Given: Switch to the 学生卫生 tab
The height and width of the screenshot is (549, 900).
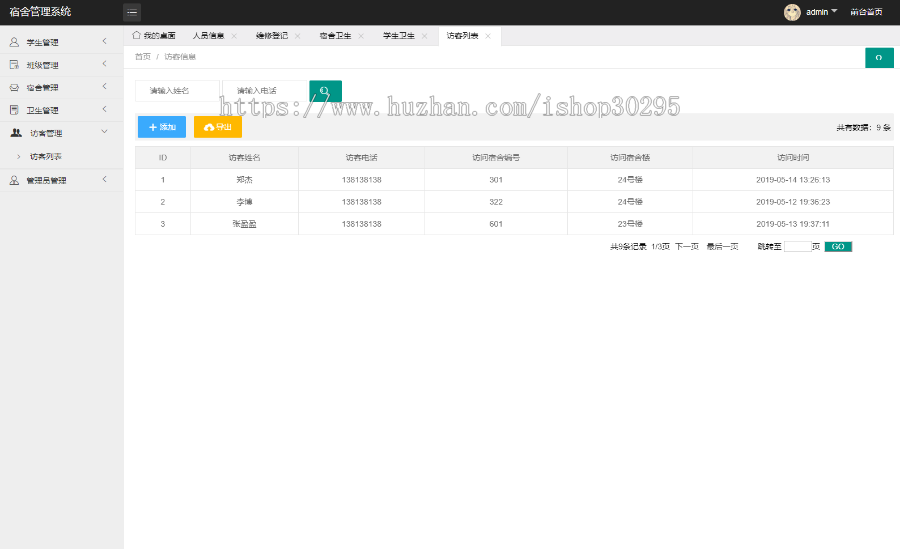Looking at the screenshot, I should pos(399,36).
